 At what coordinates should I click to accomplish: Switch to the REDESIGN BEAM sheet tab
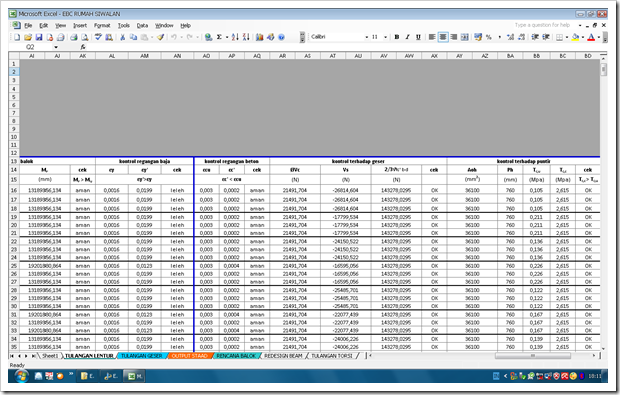(283, 356)
